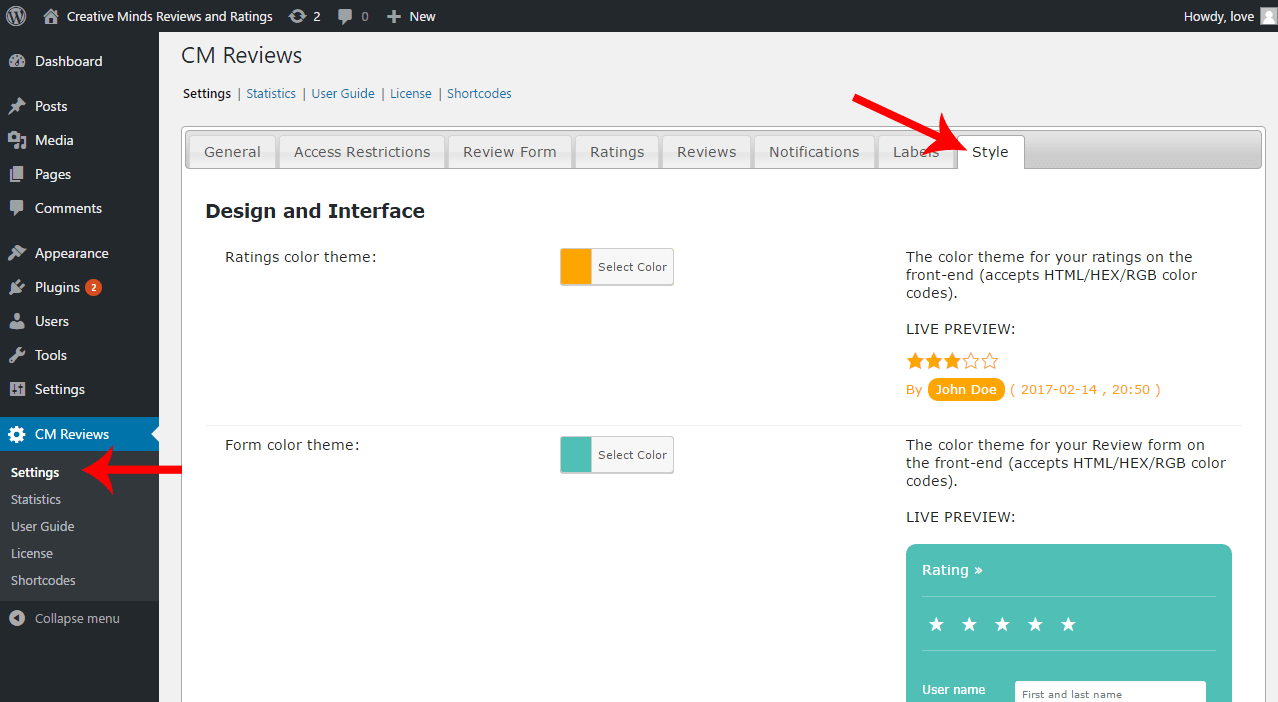Click the third star in teal Rating preview
Viewport: 1278px width, 702px height.
click(x=1002, y=624)
